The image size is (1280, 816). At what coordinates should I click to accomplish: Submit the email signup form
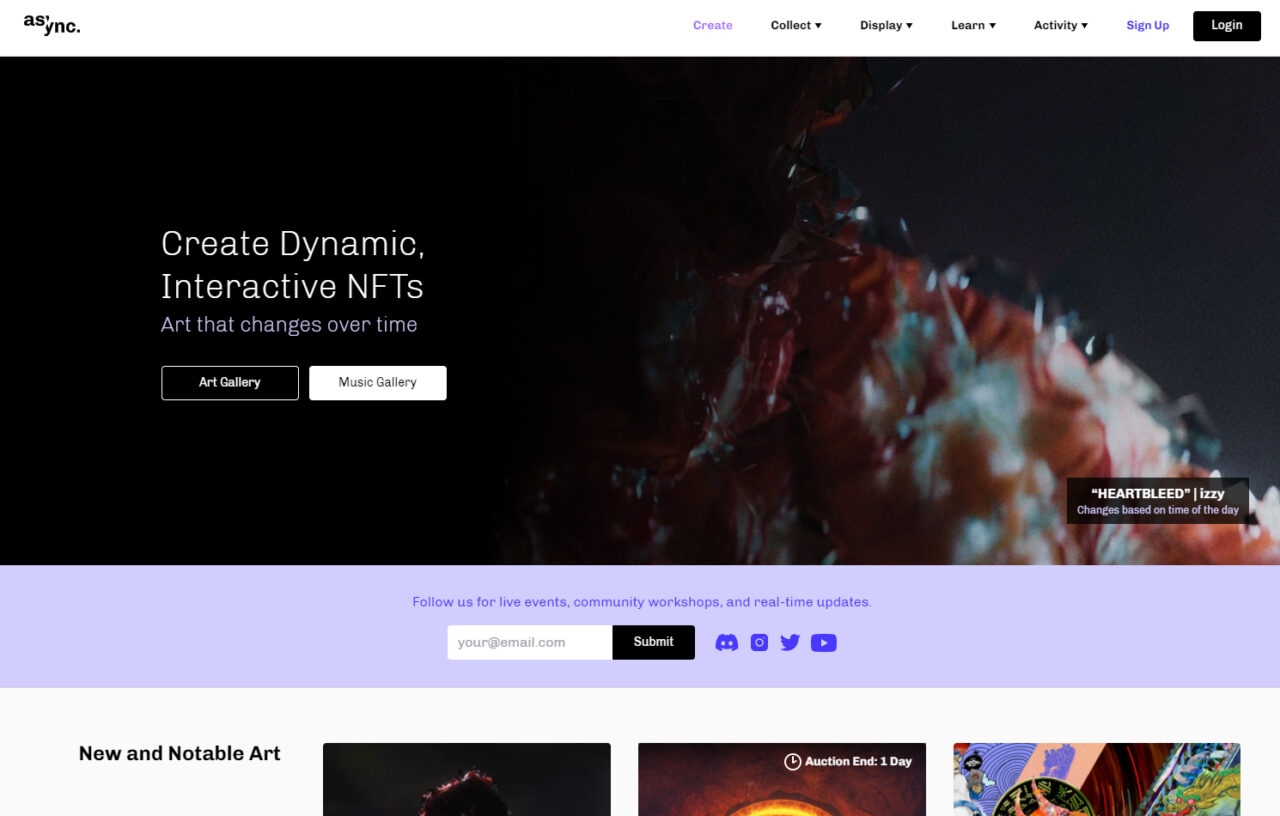[x=653, y=642]
